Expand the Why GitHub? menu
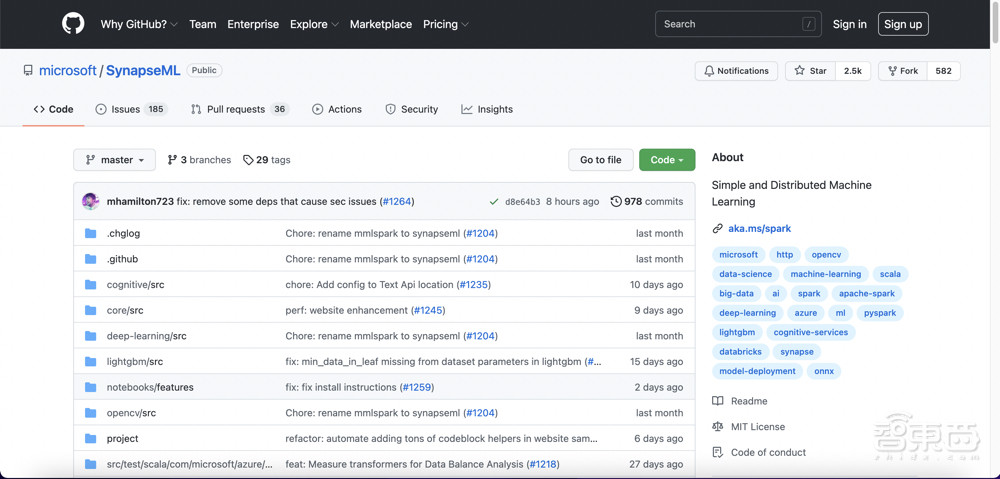This screenshot has height=479, width=1000. coord(139,24)
